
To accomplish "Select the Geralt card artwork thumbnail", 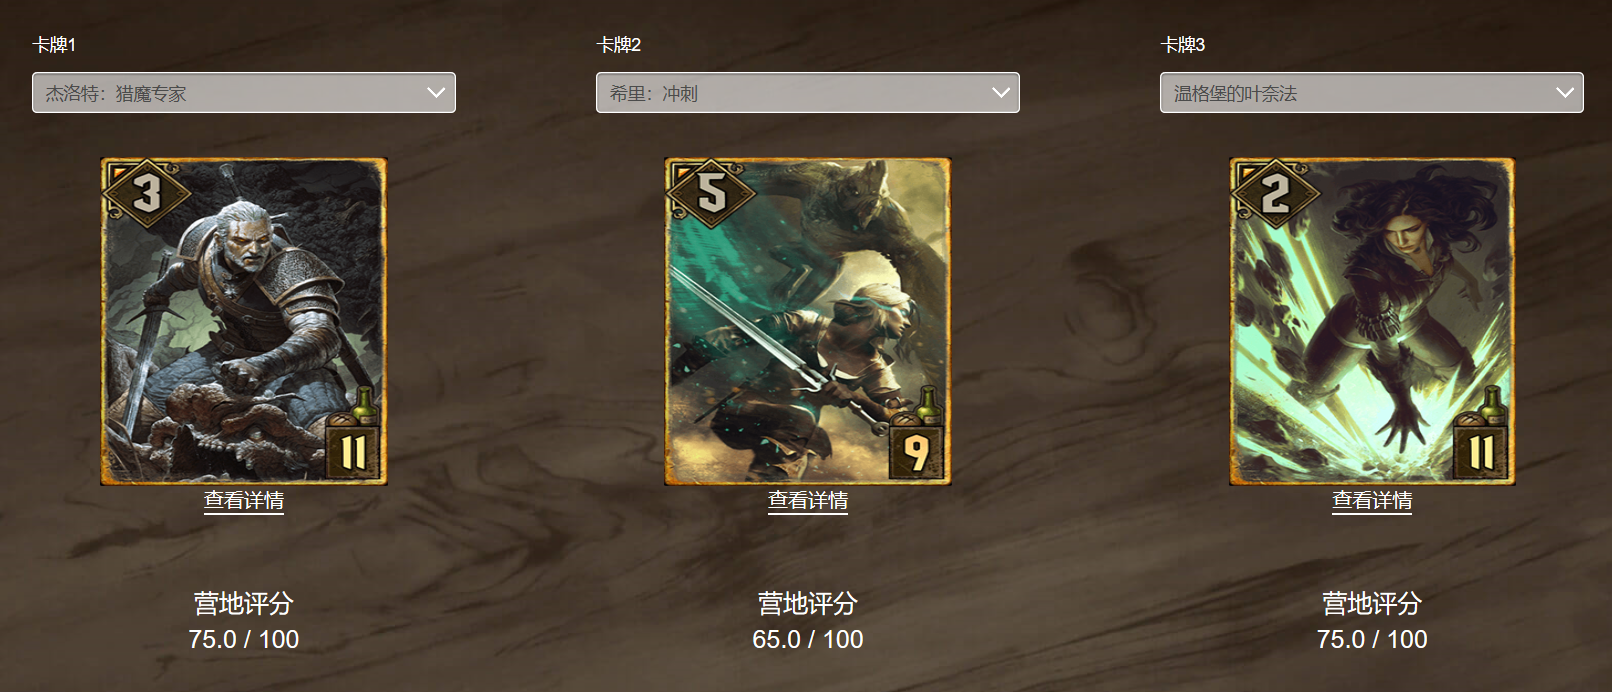I will (244, 322).
